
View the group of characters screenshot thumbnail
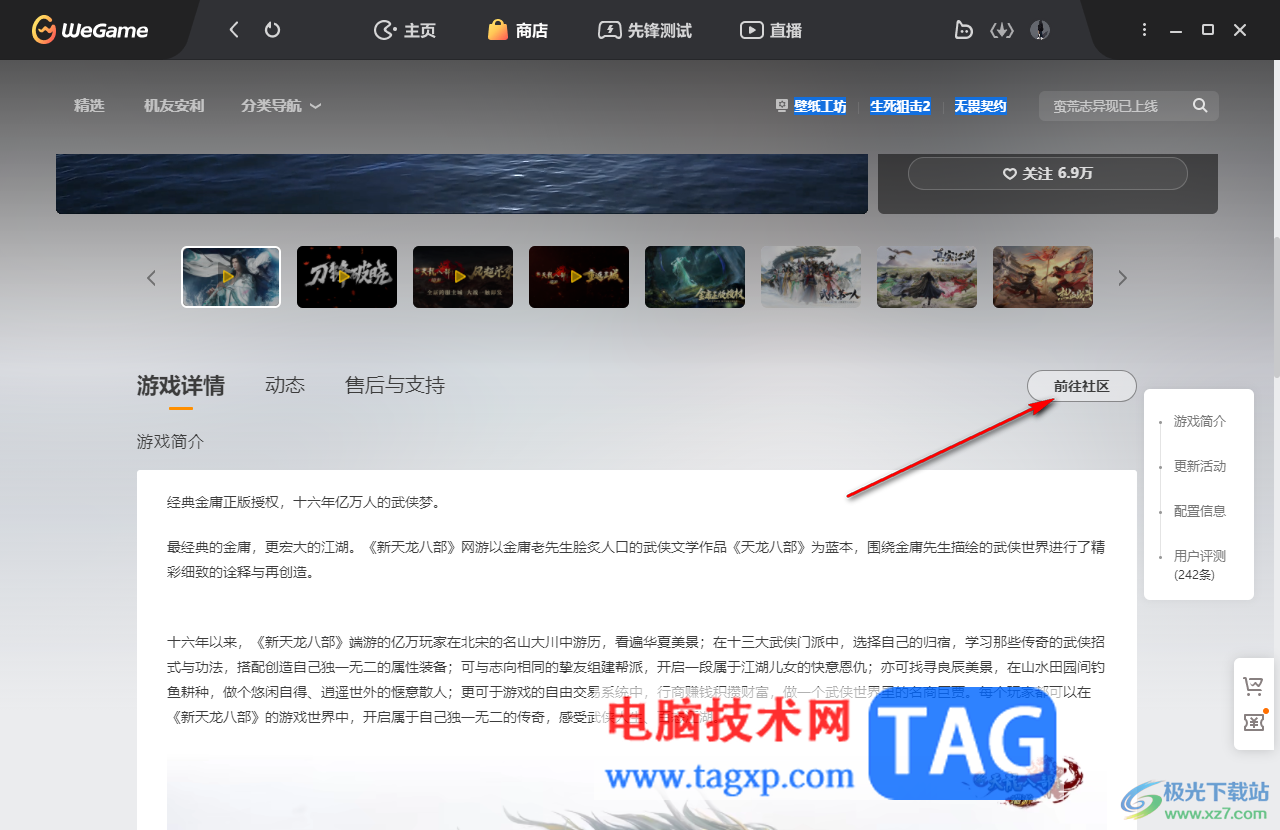[811, 277]
